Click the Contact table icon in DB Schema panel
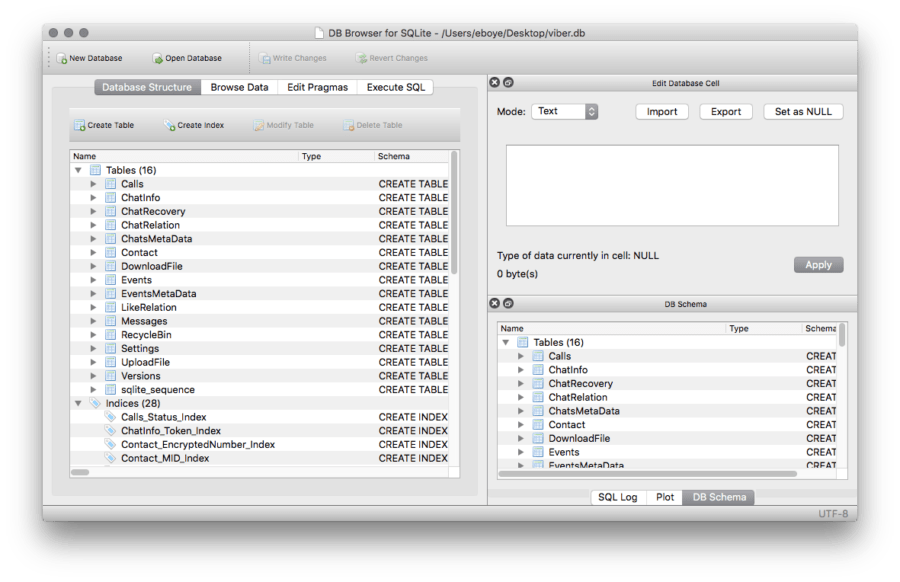The height and width of the screenshot is (582, 900). point(538,425)
